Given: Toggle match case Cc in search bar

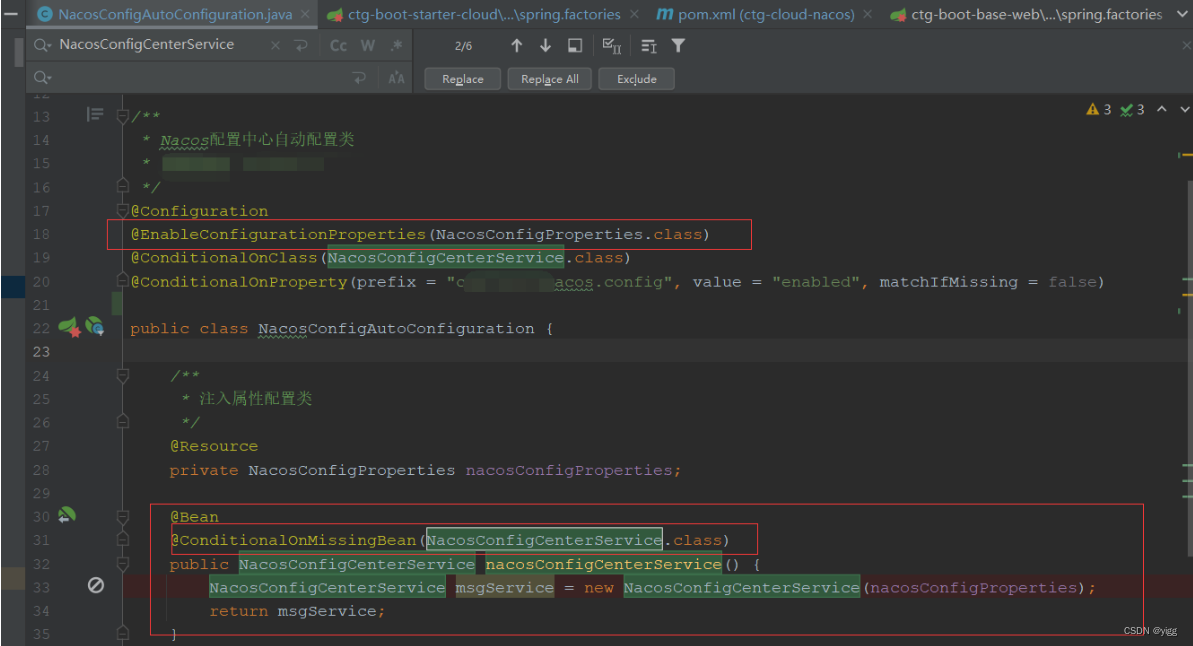Looking at the screenshot, I should tap(338, 44).
